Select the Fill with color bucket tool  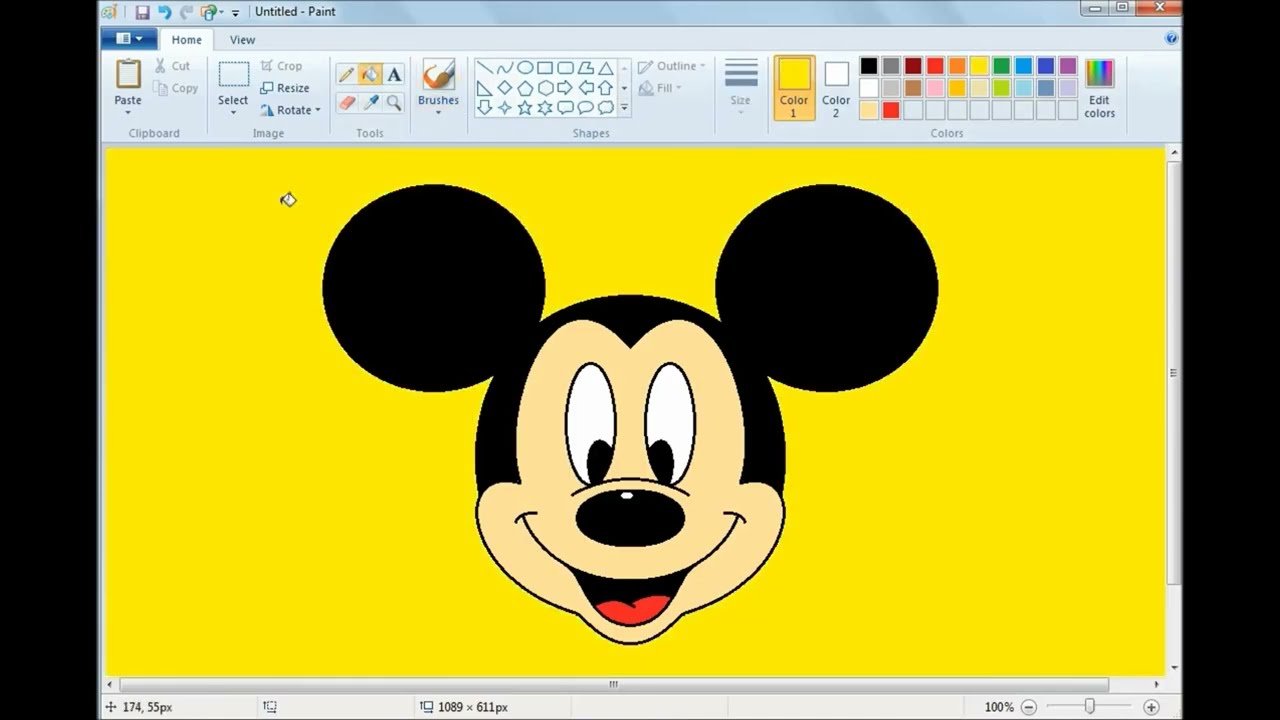point(370,75)
